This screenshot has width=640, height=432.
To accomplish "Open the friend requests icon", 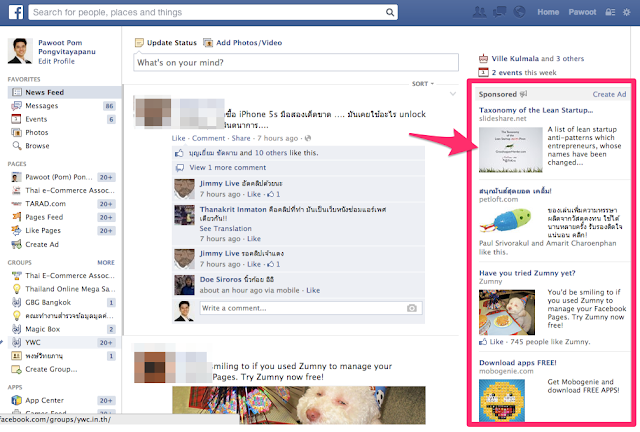I will coord(479,12).
